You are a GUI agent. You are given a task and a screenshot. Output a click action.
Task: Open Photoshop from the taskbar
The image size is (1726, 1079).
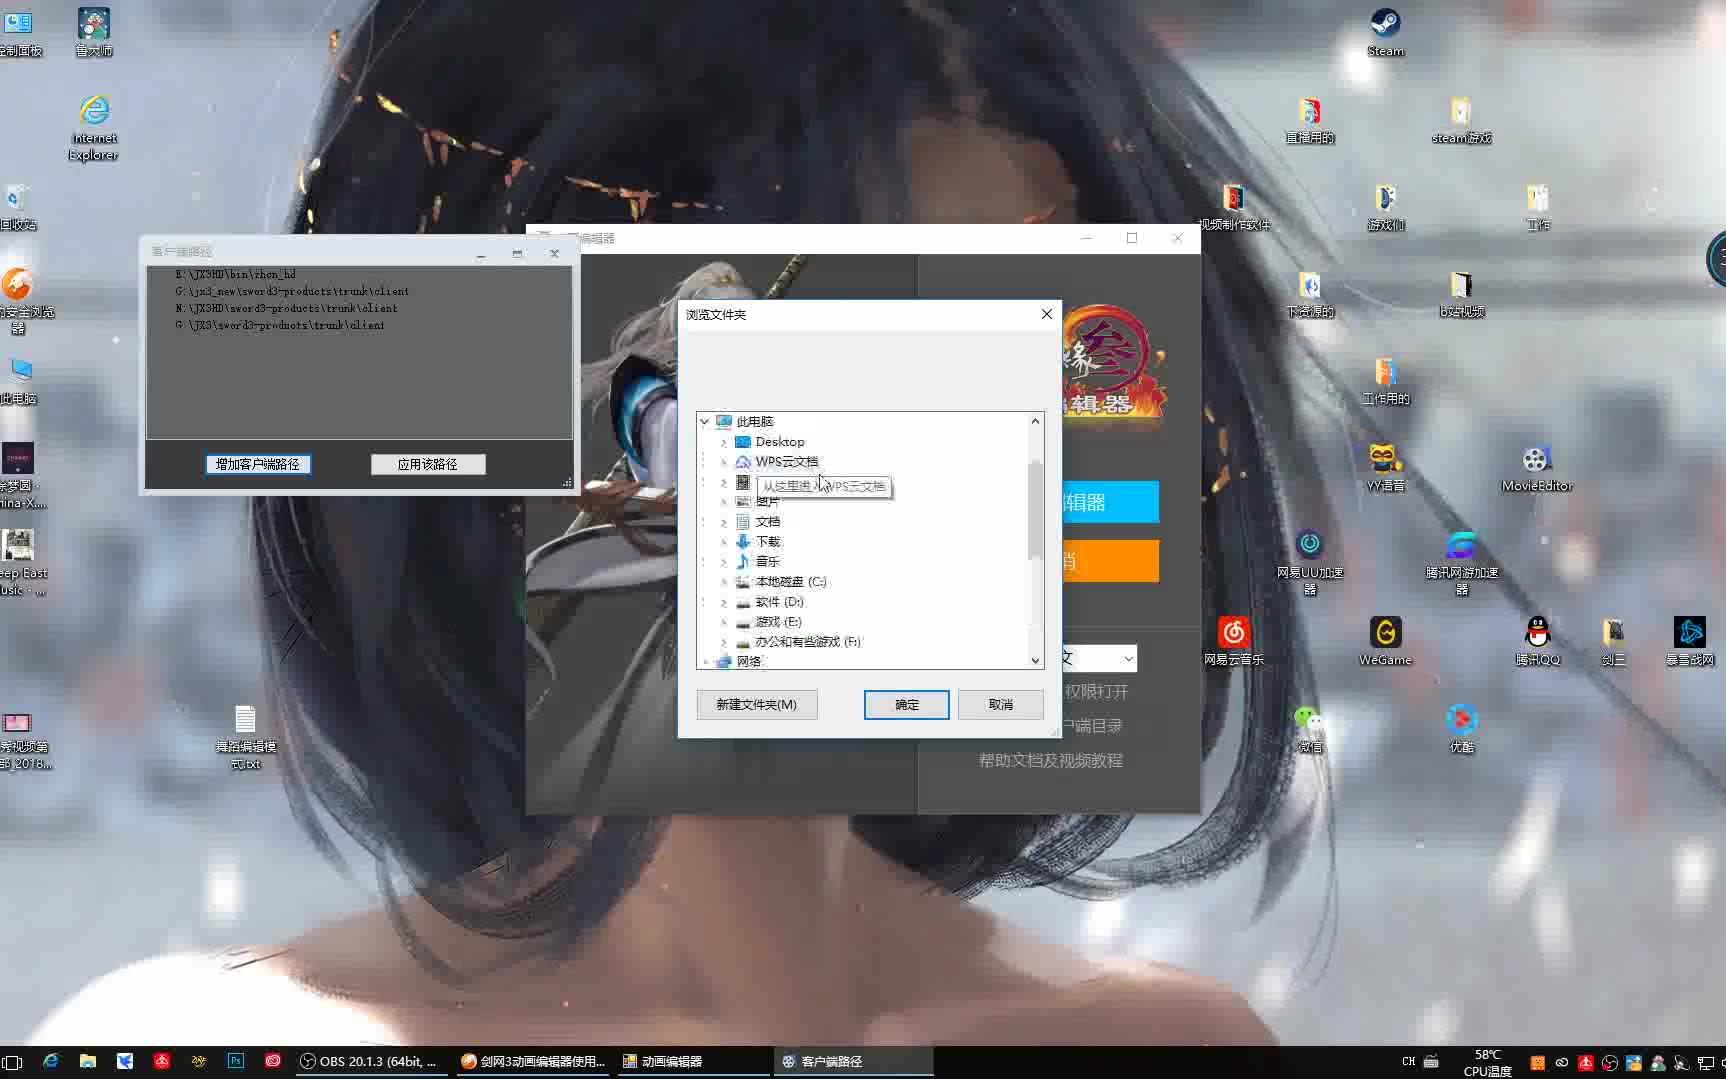click(236, 1061)
